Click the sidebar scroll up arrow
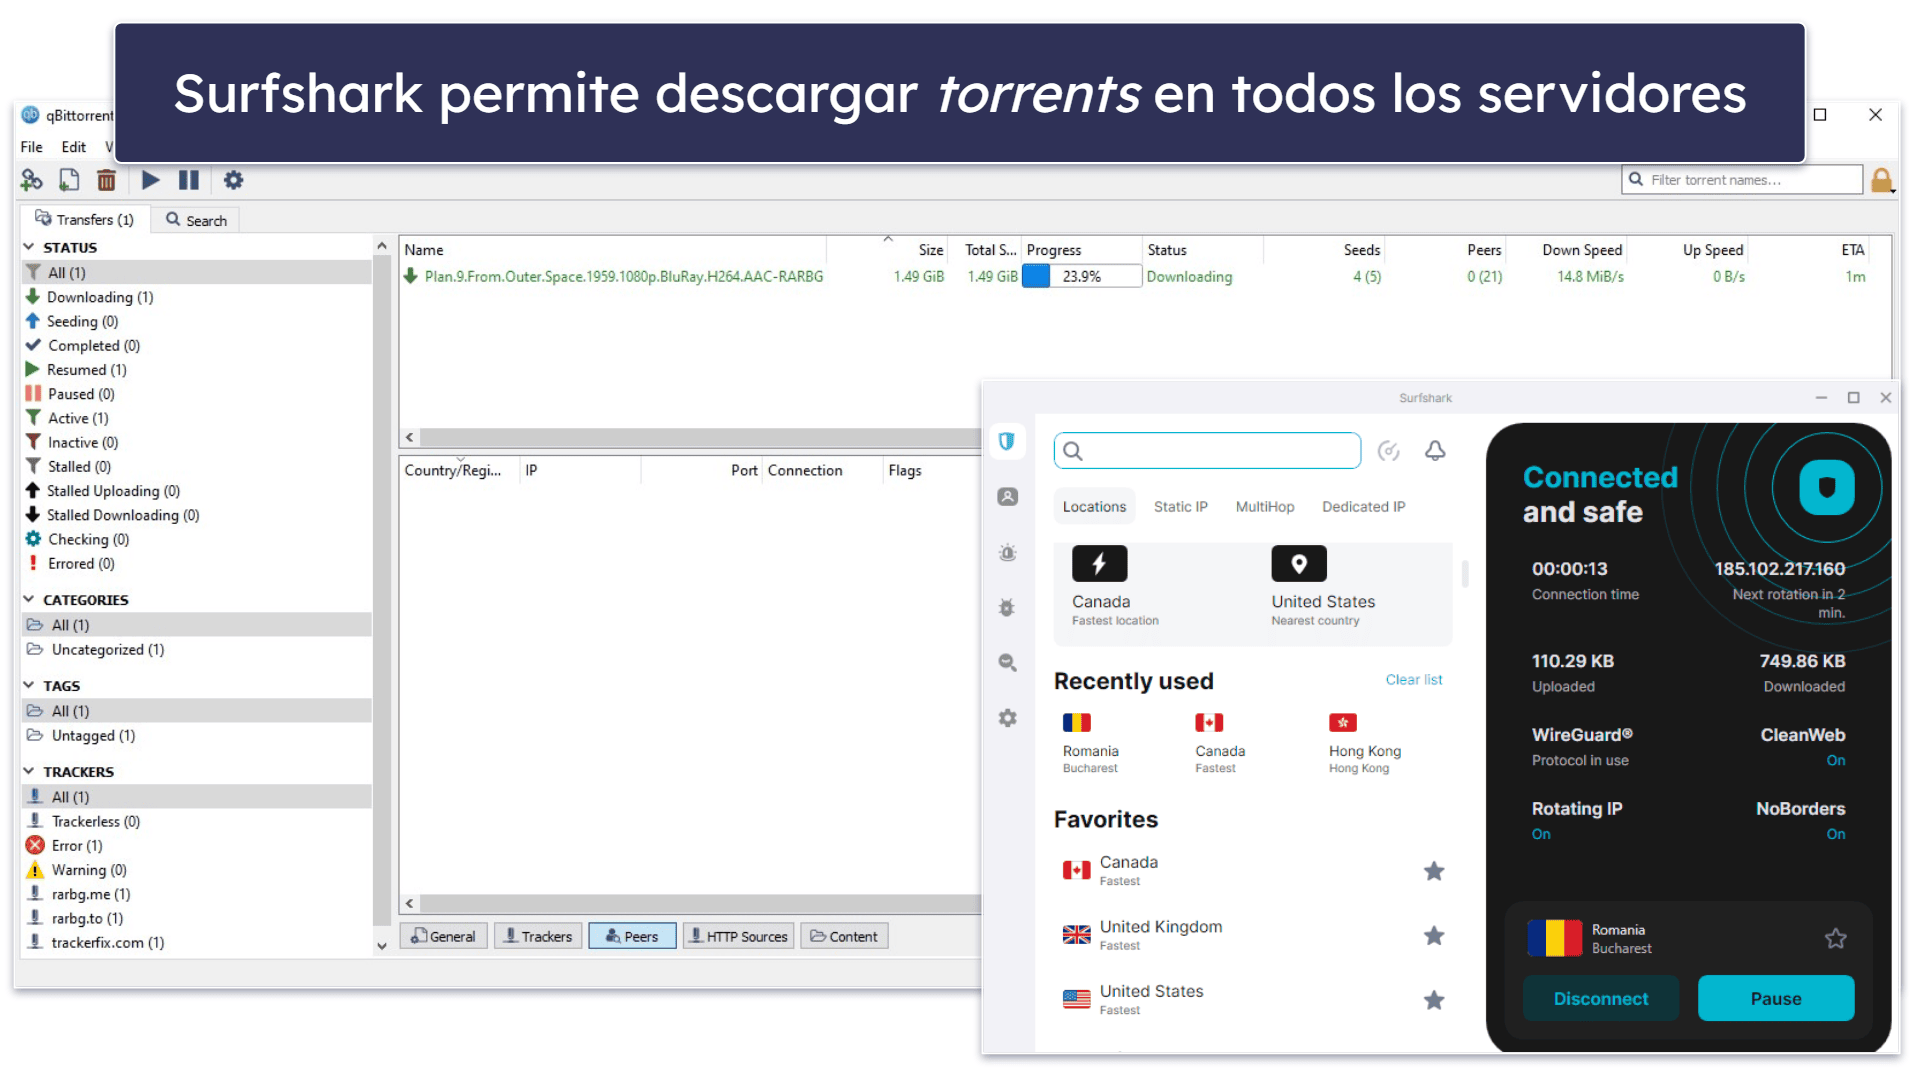The image size is (1919, 1079). tap(381, 246)
